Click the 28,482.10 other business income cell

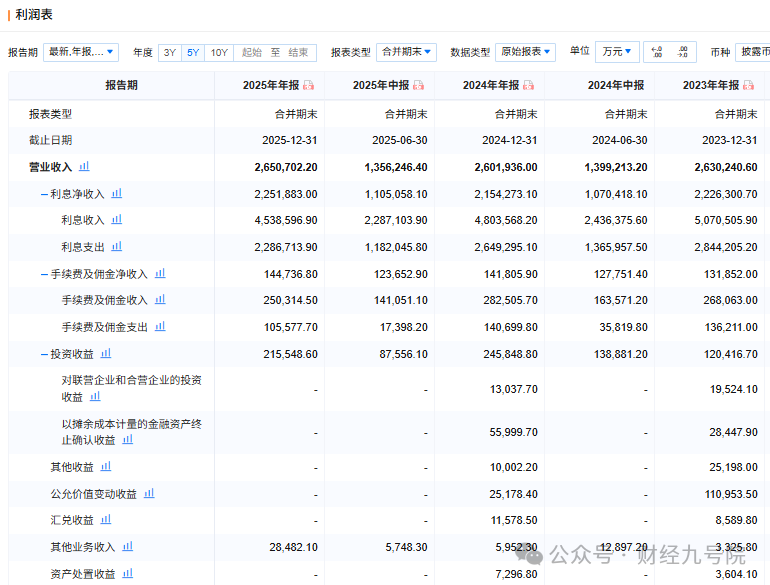click(294, 547)
